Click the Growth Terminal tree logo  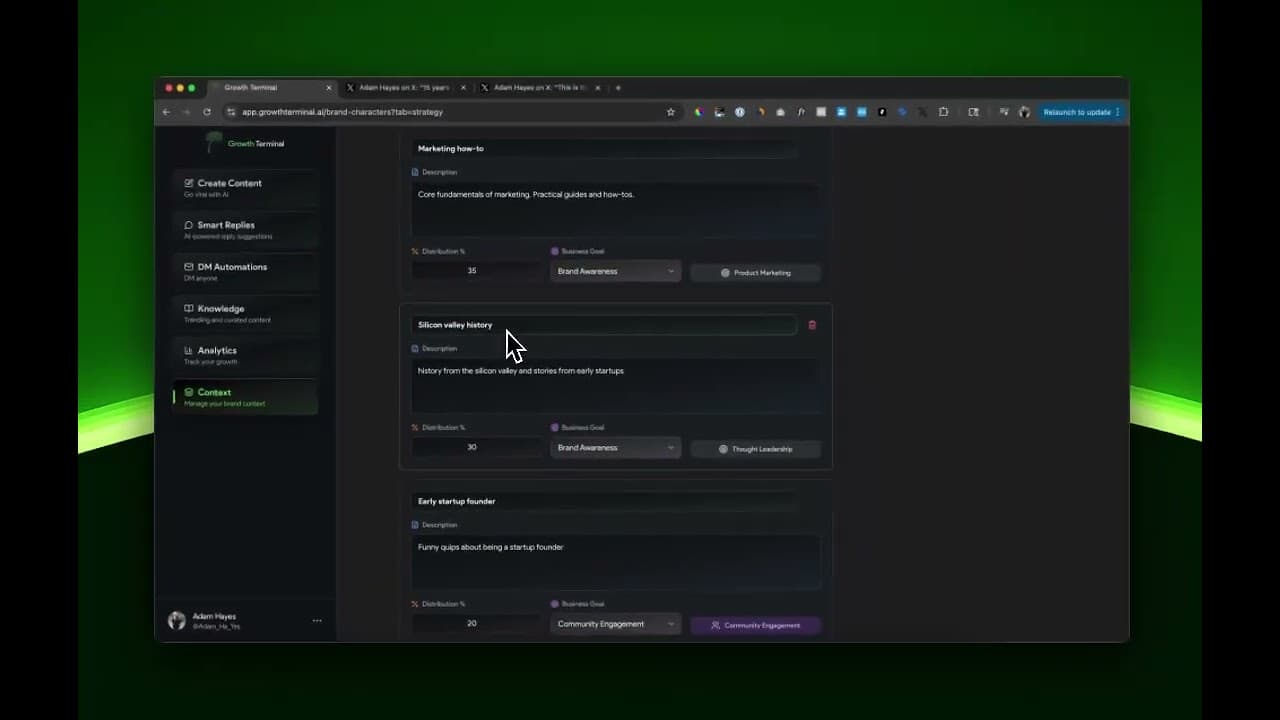tap(213, 142)
